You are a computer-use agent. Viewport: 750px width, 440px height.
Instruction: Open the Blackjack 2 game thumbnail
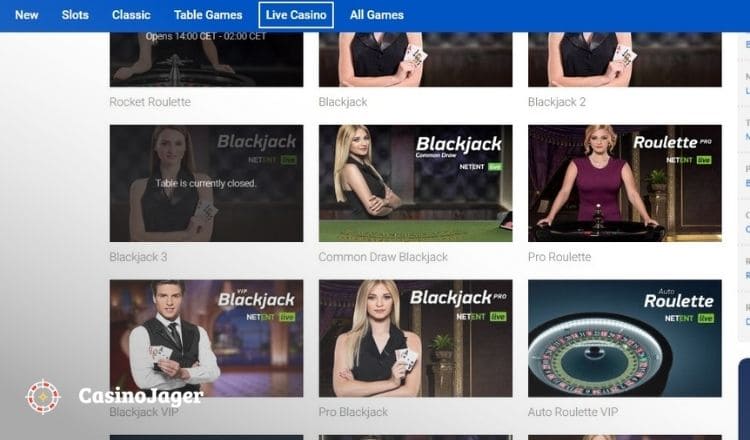625,59
